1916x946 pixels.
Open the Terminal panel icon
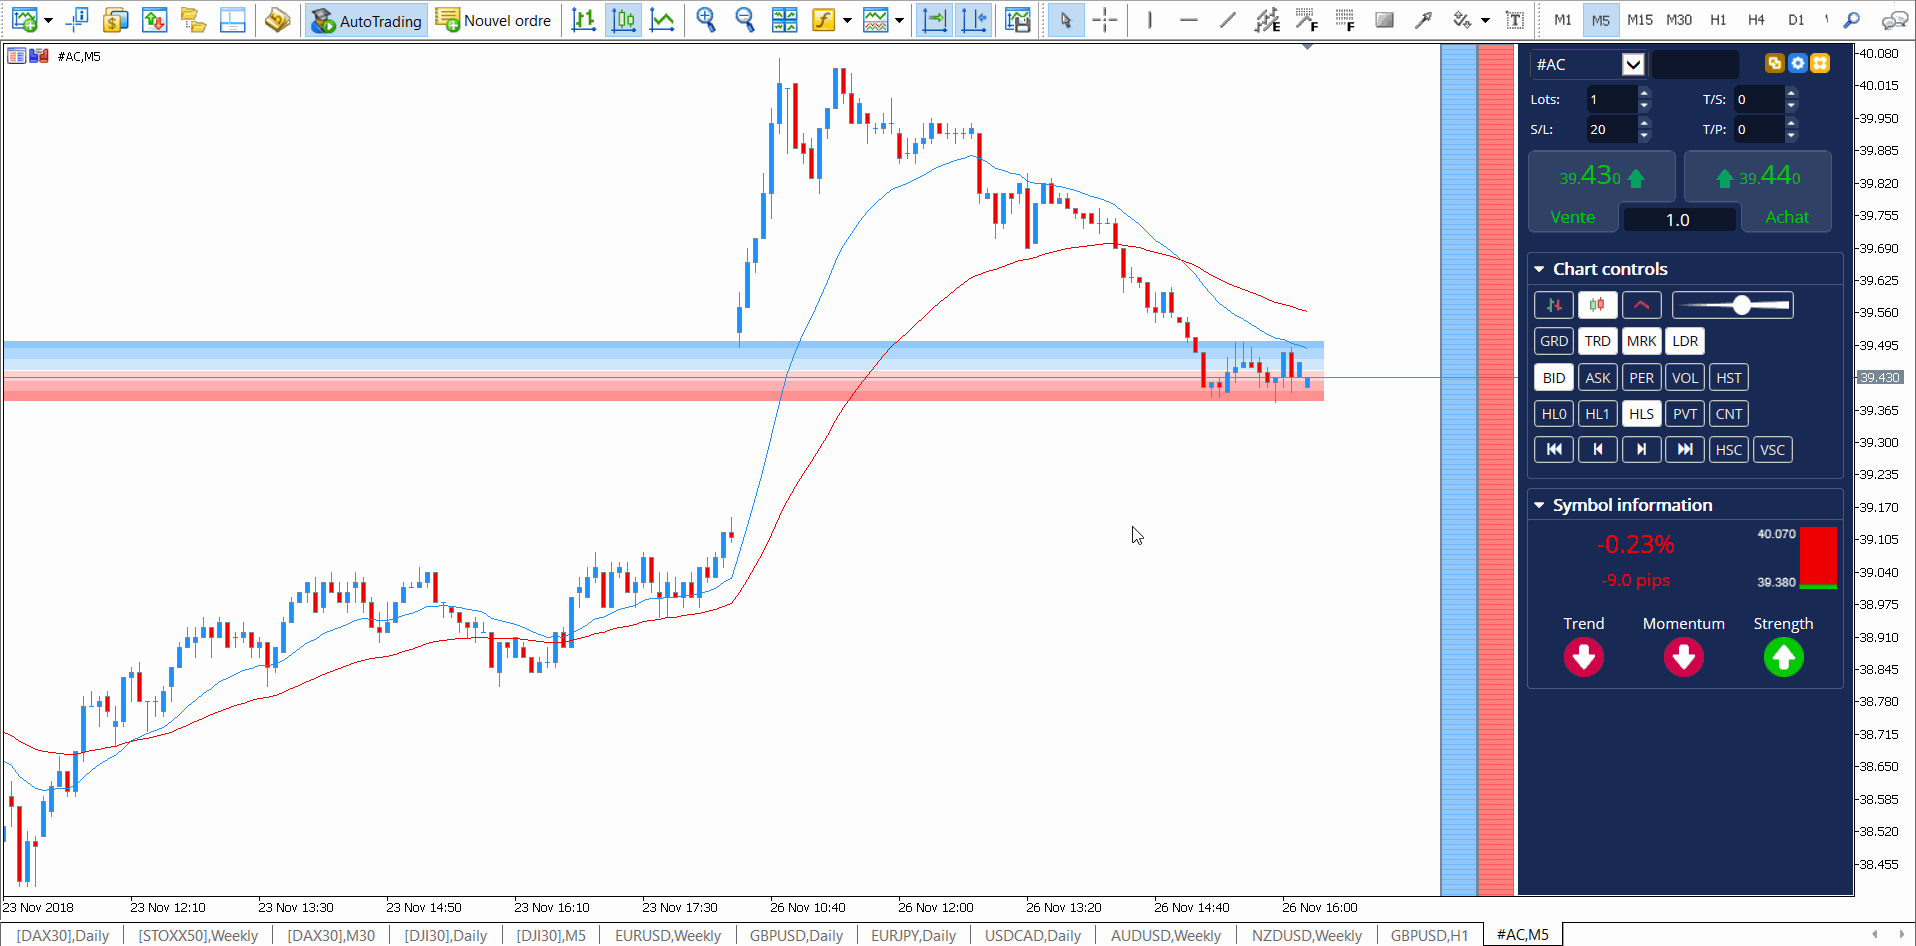[x=232, y=20]
